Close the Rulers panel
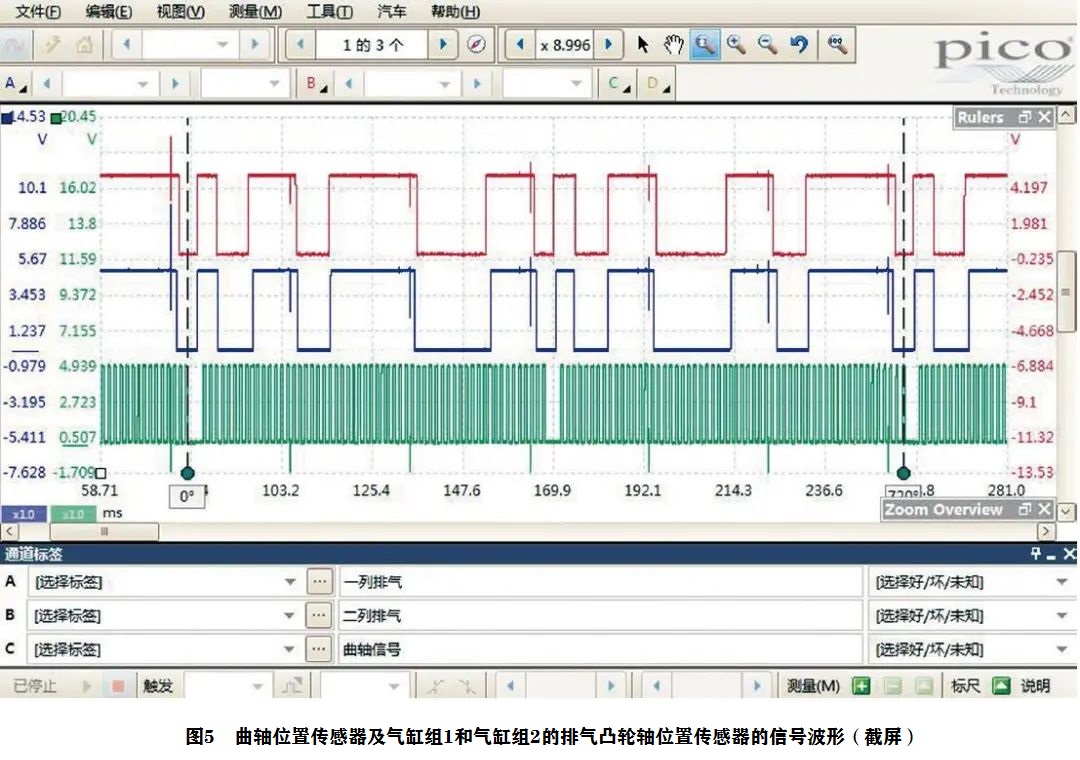This screenshot has width=1080, height=760. (1044, 117)
